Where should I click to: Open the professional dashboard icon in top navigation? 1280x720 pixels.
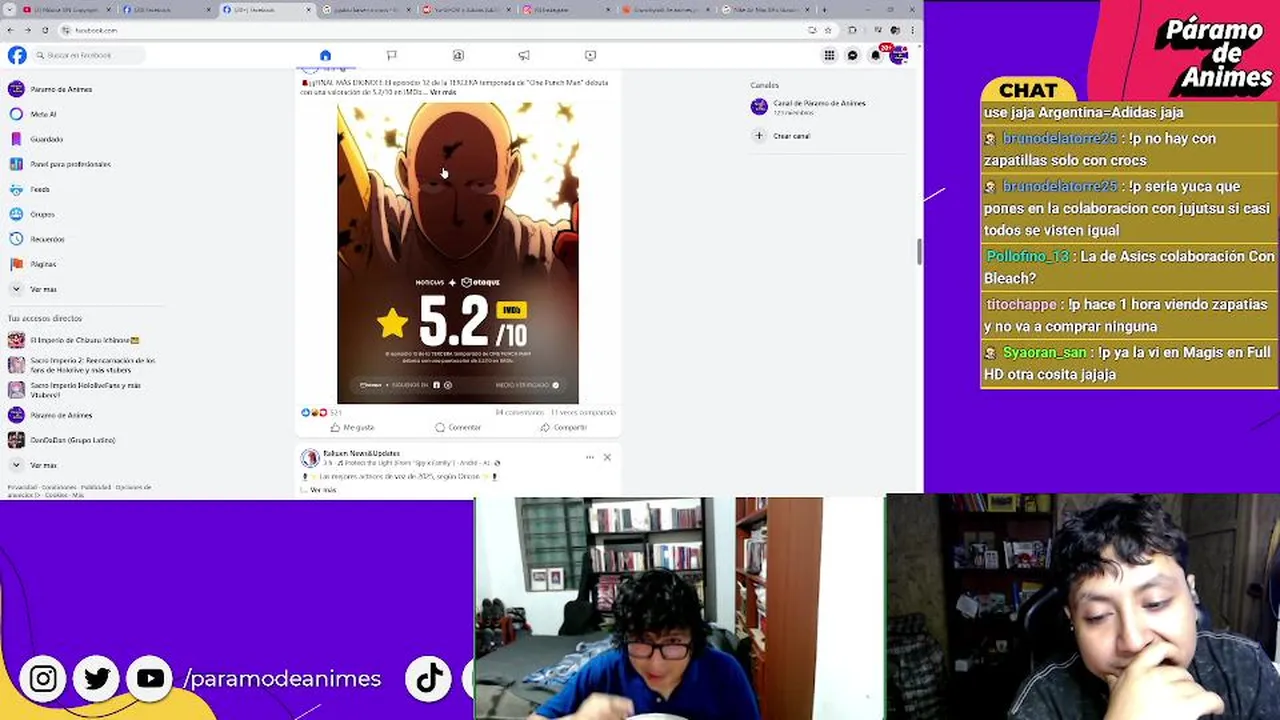point(458,55)
